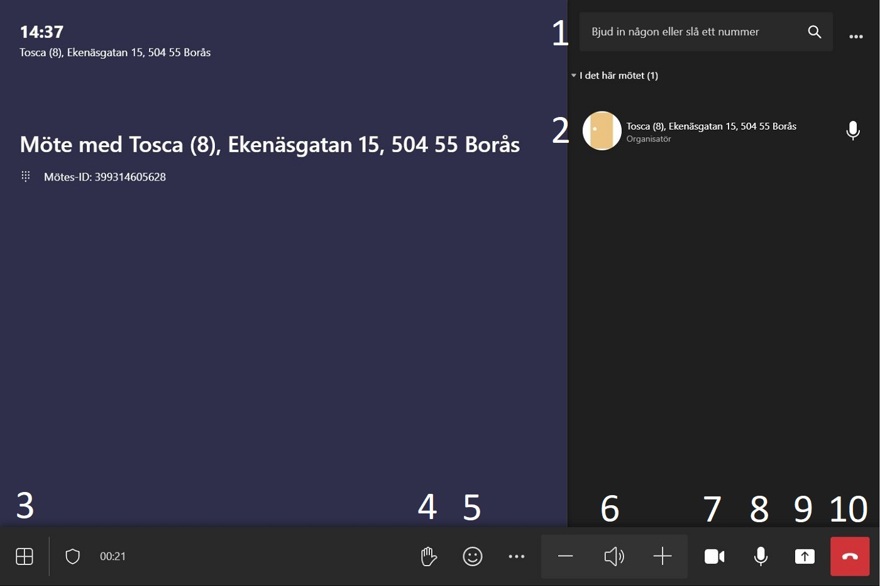Collapse the 'I det här mötet' section

tap(574, 76)
